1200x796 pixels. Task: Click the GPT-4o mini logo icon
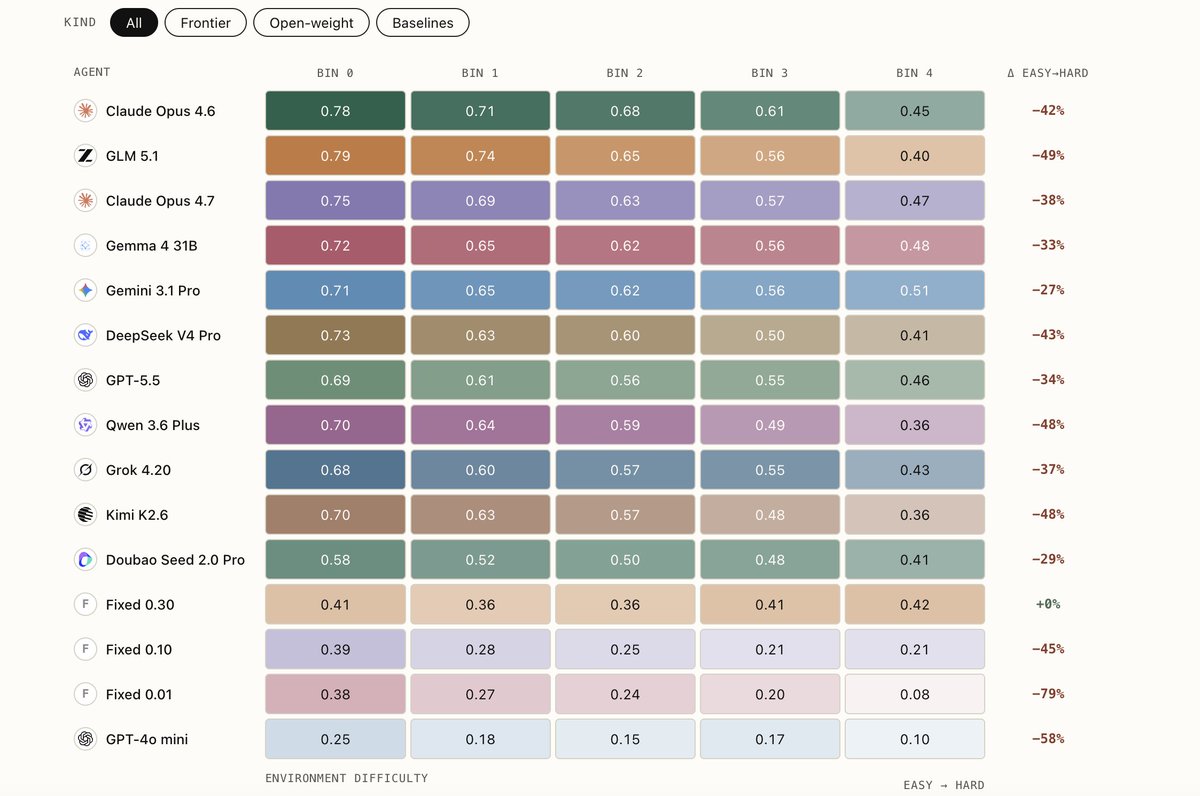pyautogui.click(x=85, y=740)
